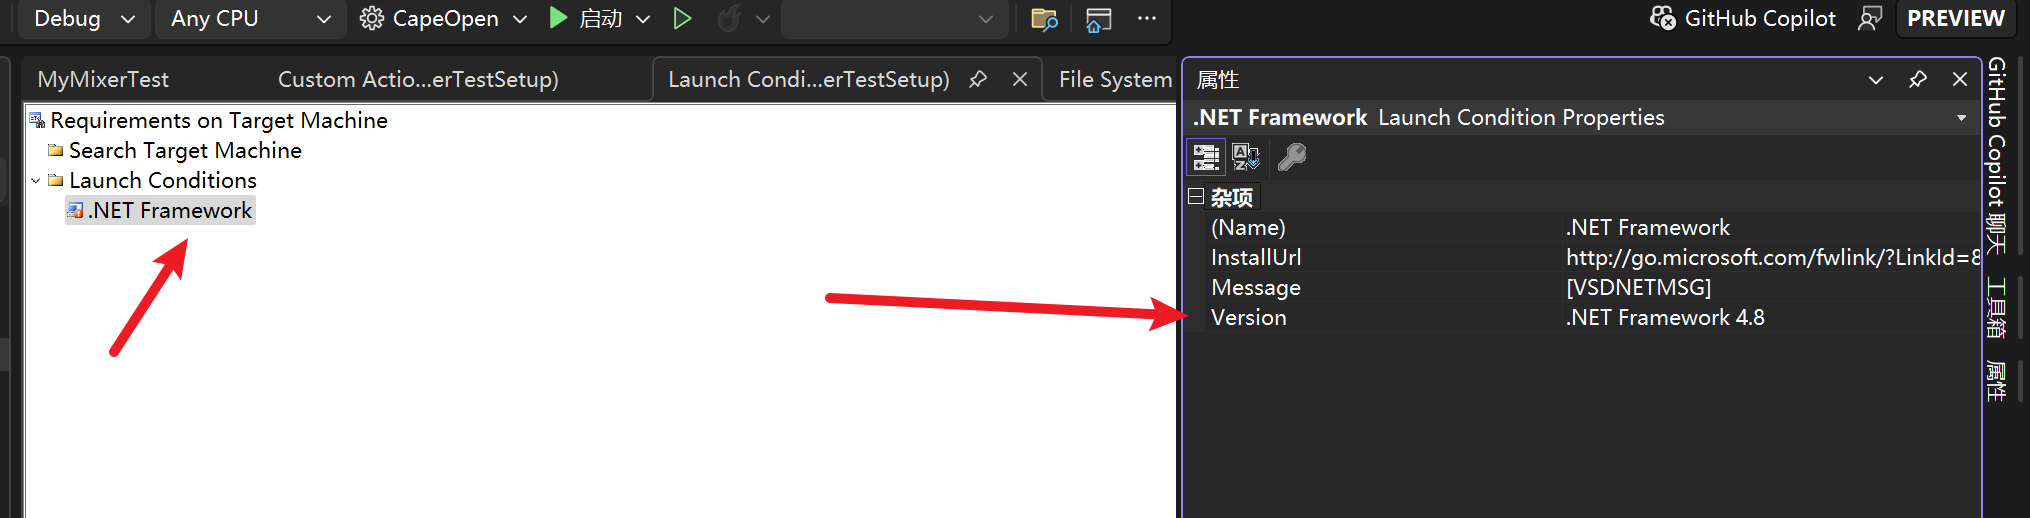This screenshot has height=518, width=2030.
Task: Close the Launch Conditions tab
Action: click(x=1020, y=79)
